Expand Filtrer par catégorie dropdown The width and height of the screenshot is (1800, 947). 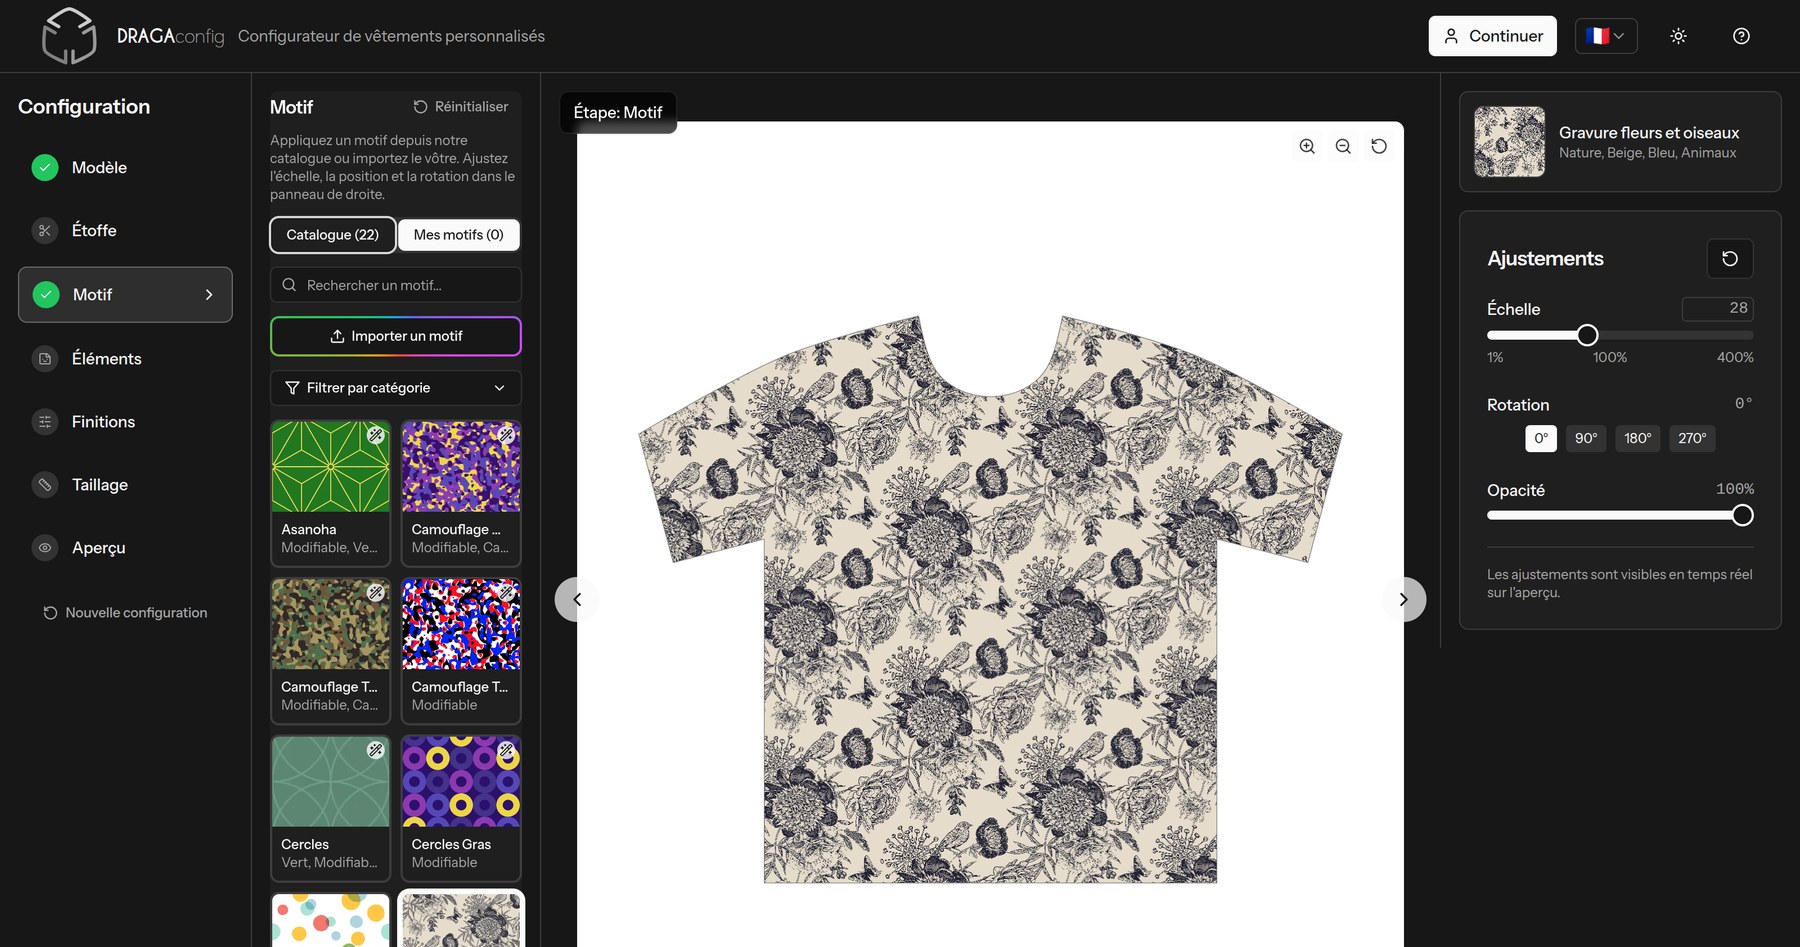point(396,388)
